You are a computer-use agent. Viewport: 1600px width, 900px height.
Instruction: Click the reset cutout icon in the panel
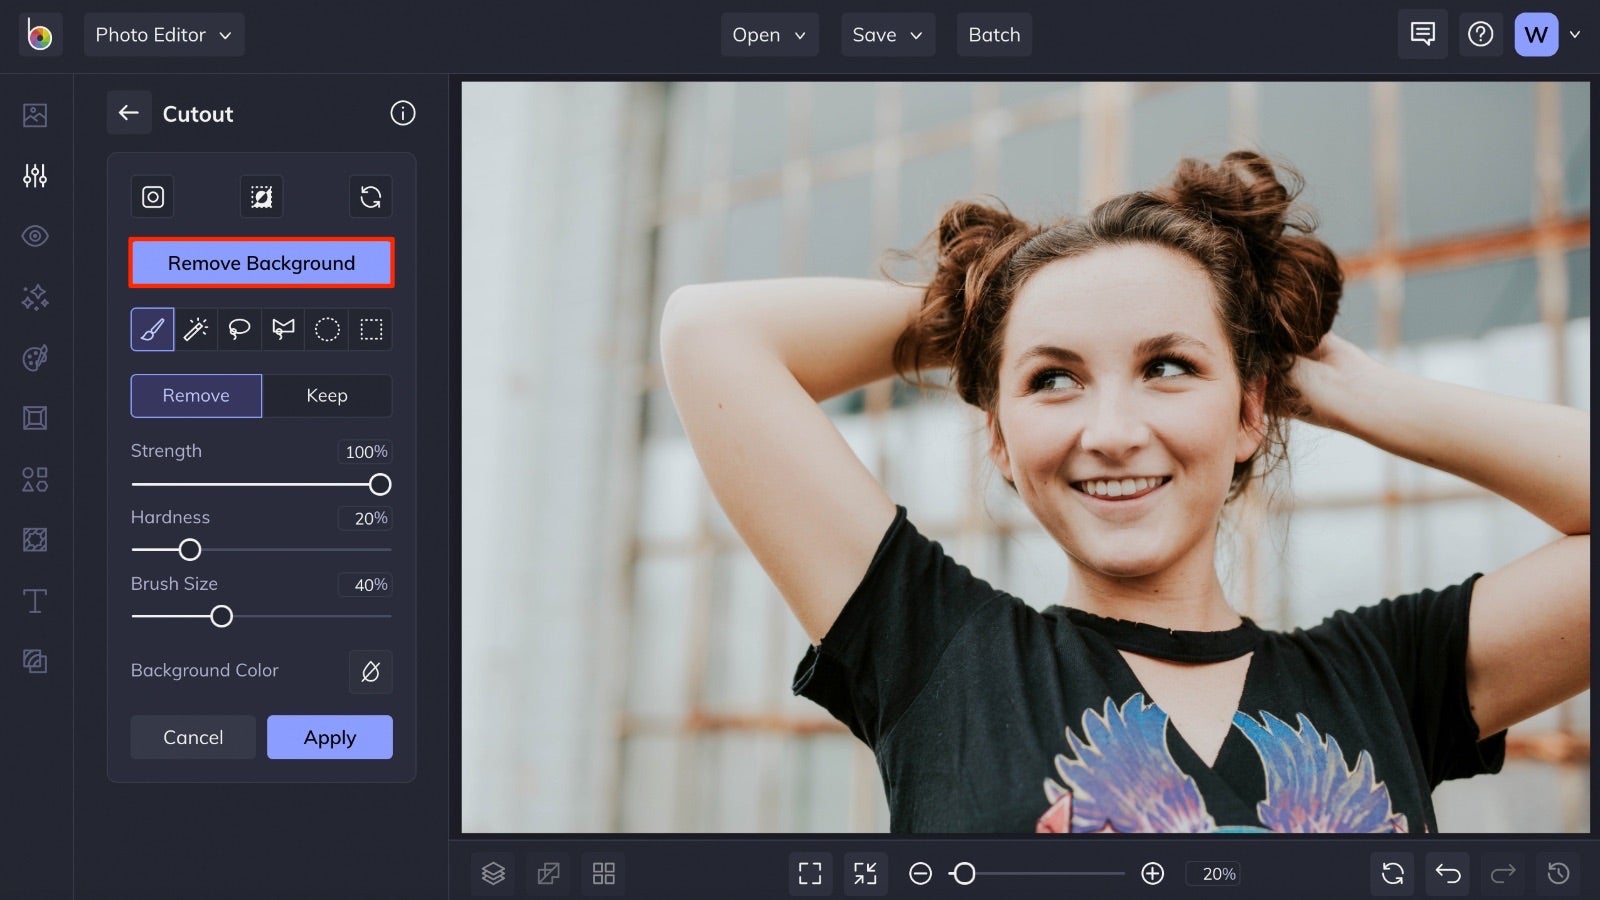point(370,196)
